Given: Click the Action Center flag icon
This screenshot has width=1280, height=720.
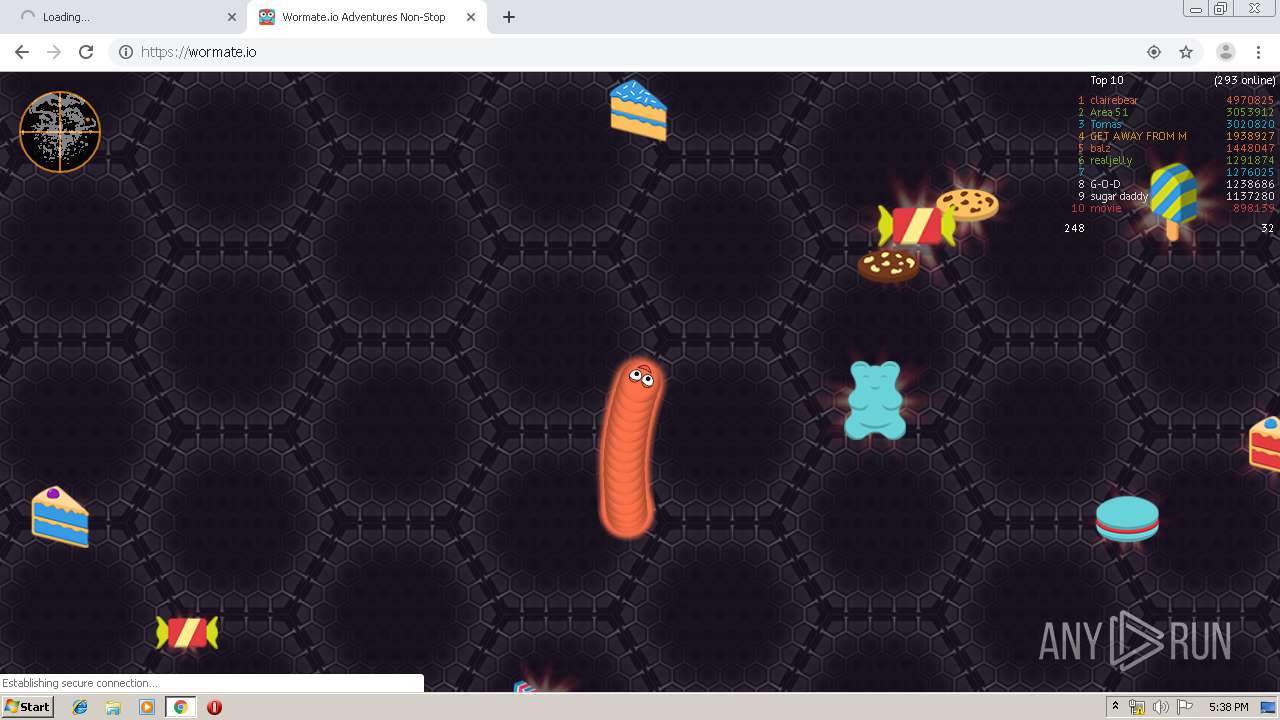Looking at the screenshot, I should [1184, 707].
